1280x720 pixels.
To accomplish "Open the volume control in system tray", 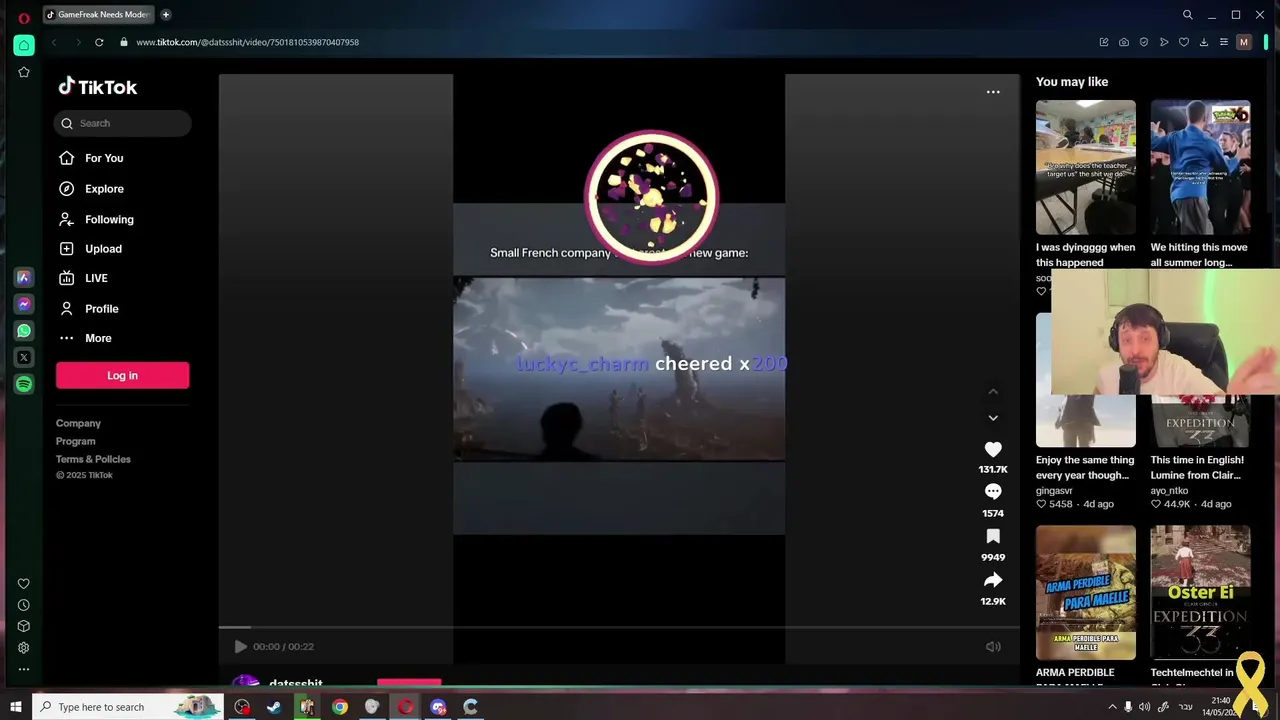I will [1144, 707].
